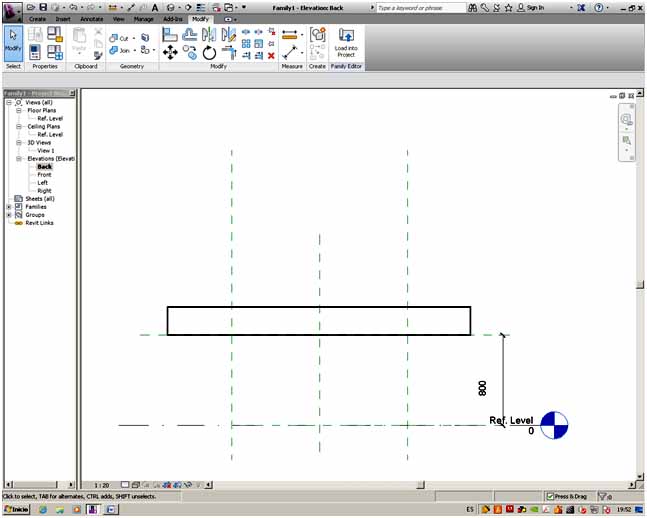
Task: Switch to the Annotate ribbon tab
Action: tap(91, 19)
